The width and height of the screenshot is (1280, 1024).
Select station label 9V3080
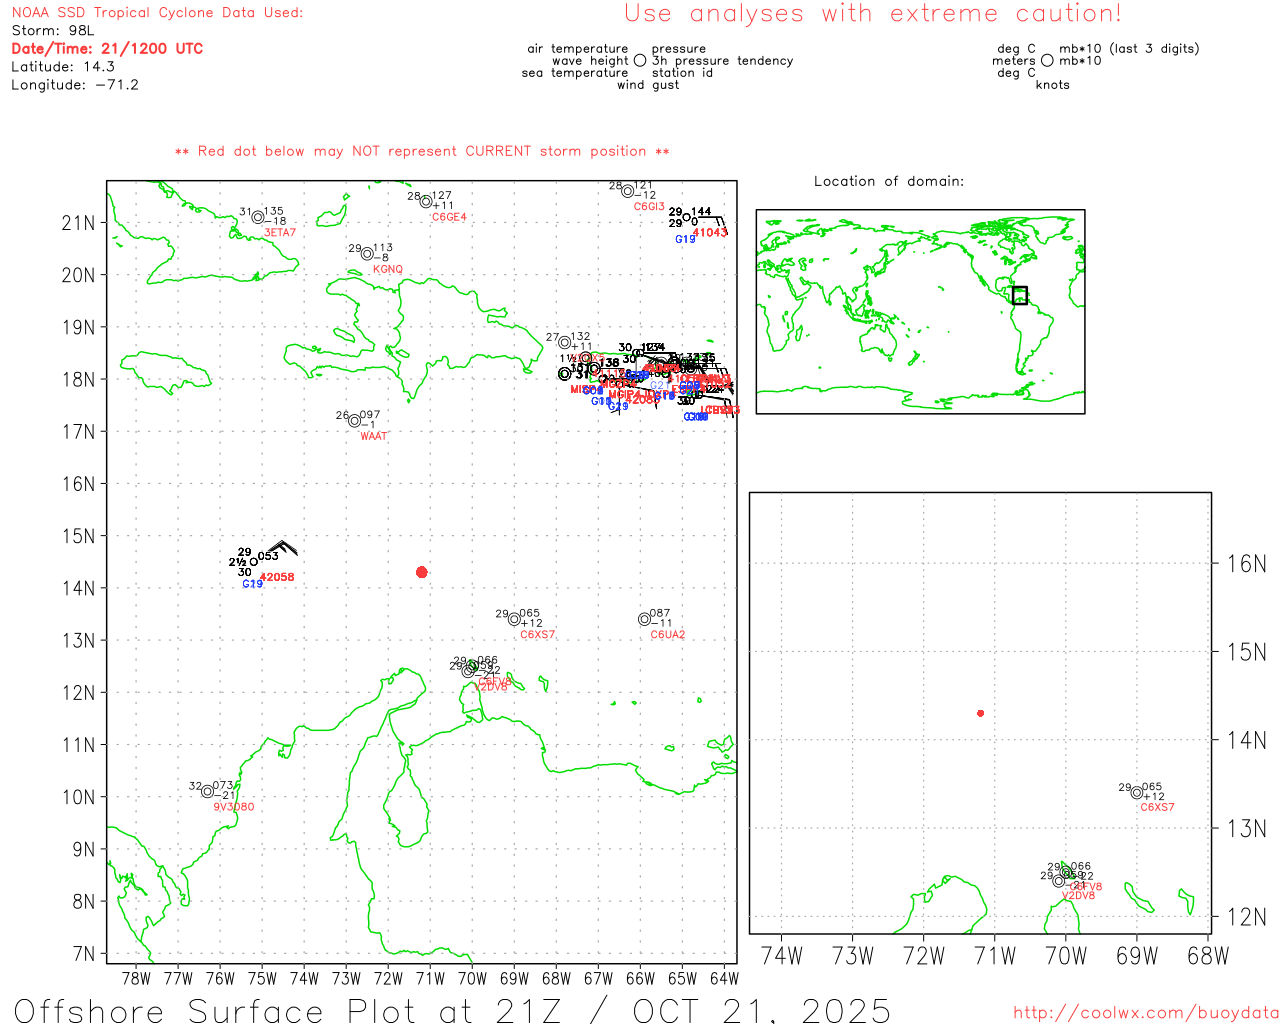234,807
